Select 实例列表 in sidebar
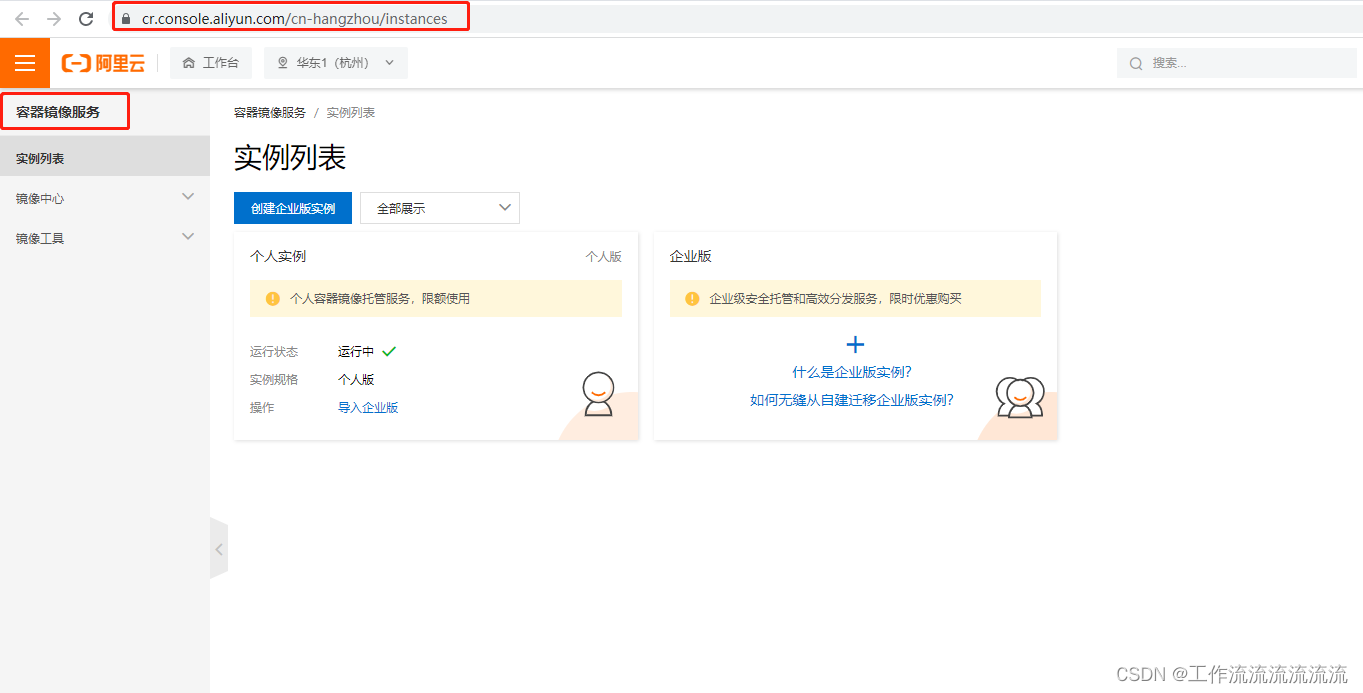The width and height of the screenshot is (1363, 693). [x=105, y=158]
